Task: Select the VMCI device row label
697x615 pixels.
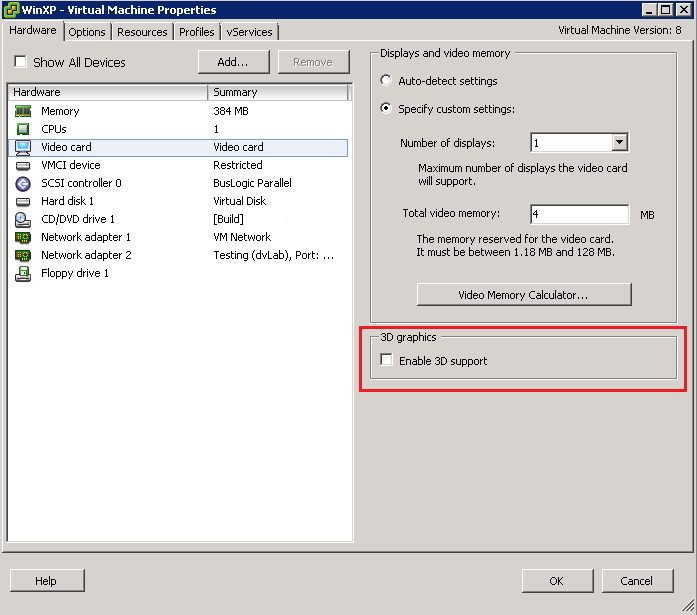Action: pos(71,165)
